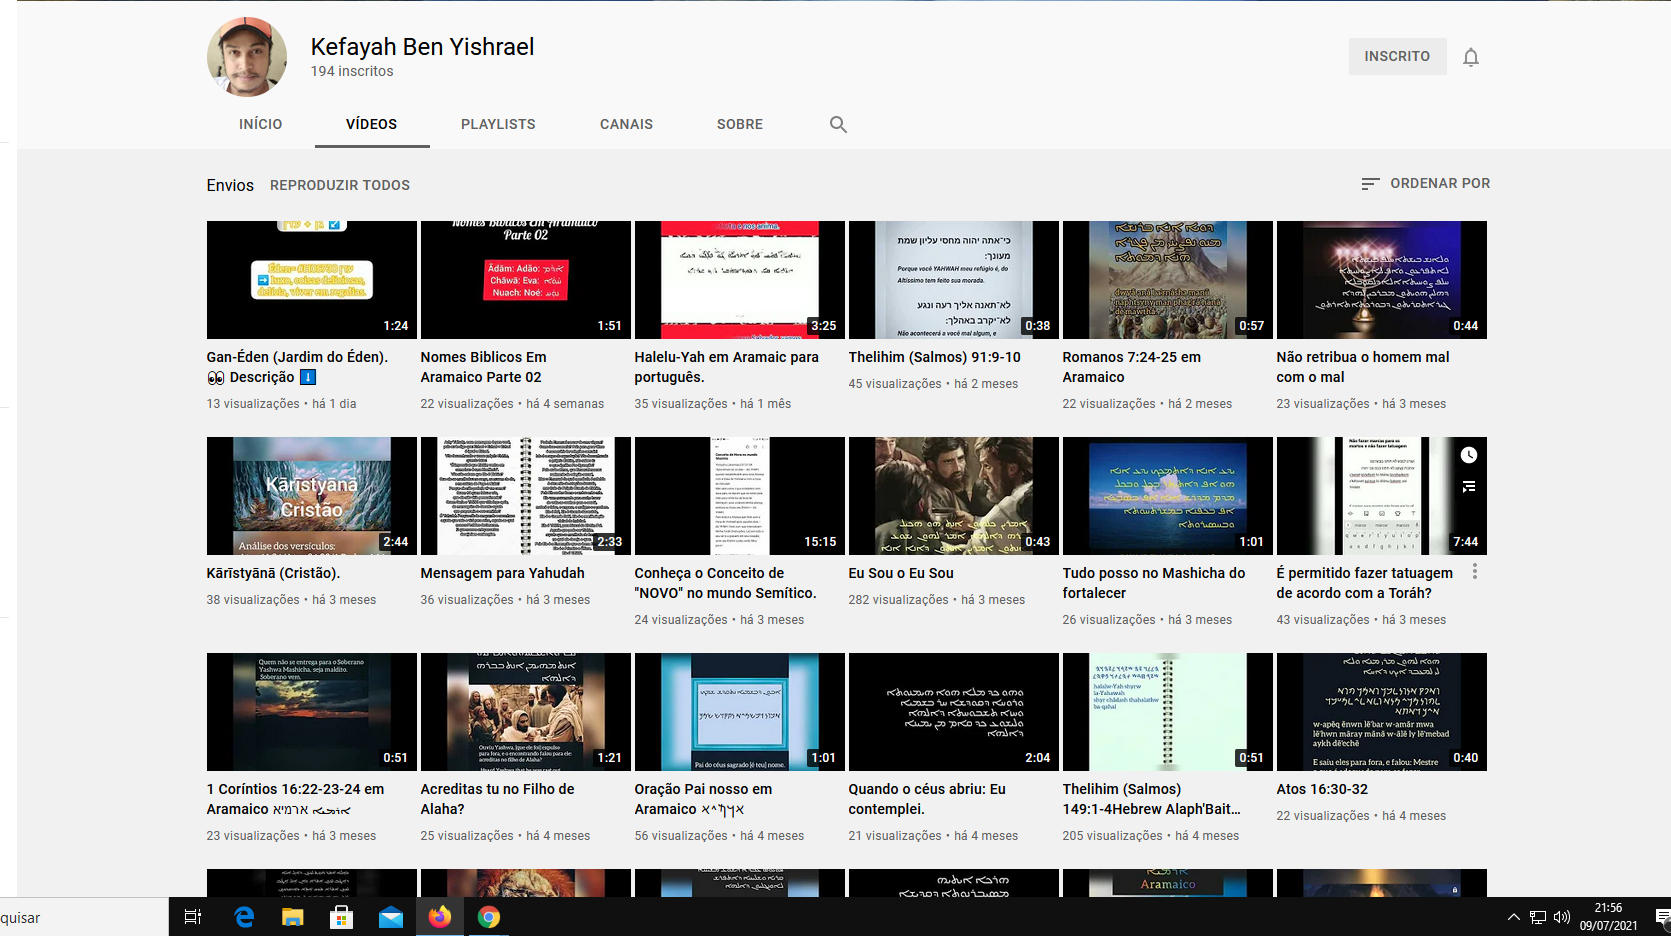
Task: Open the three-dot menu beside tattoo video title
Action: (x=1474, y=572)
